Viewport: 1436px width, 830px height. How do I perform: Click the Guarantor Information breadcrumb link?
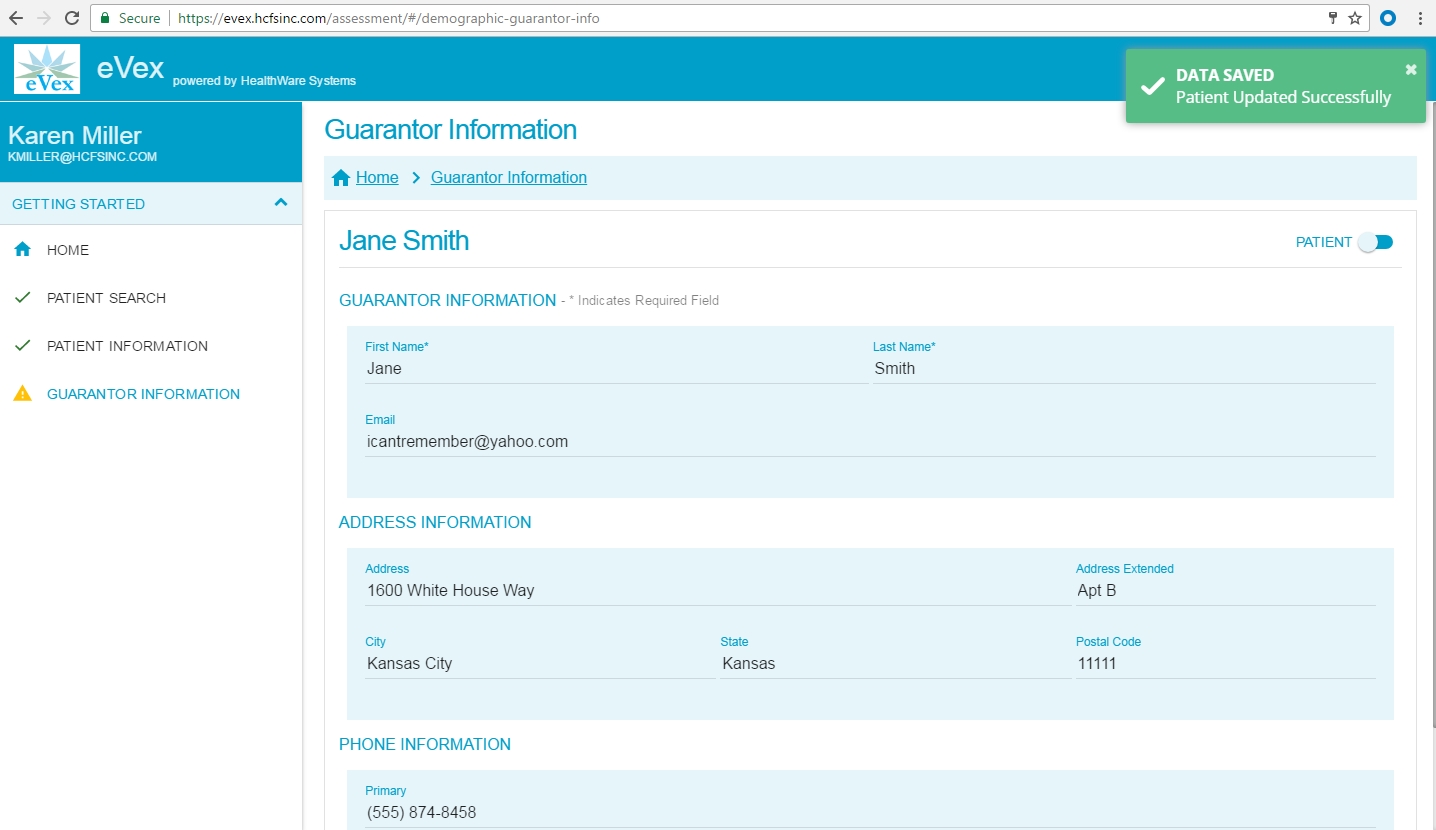[x=508, y=178]
